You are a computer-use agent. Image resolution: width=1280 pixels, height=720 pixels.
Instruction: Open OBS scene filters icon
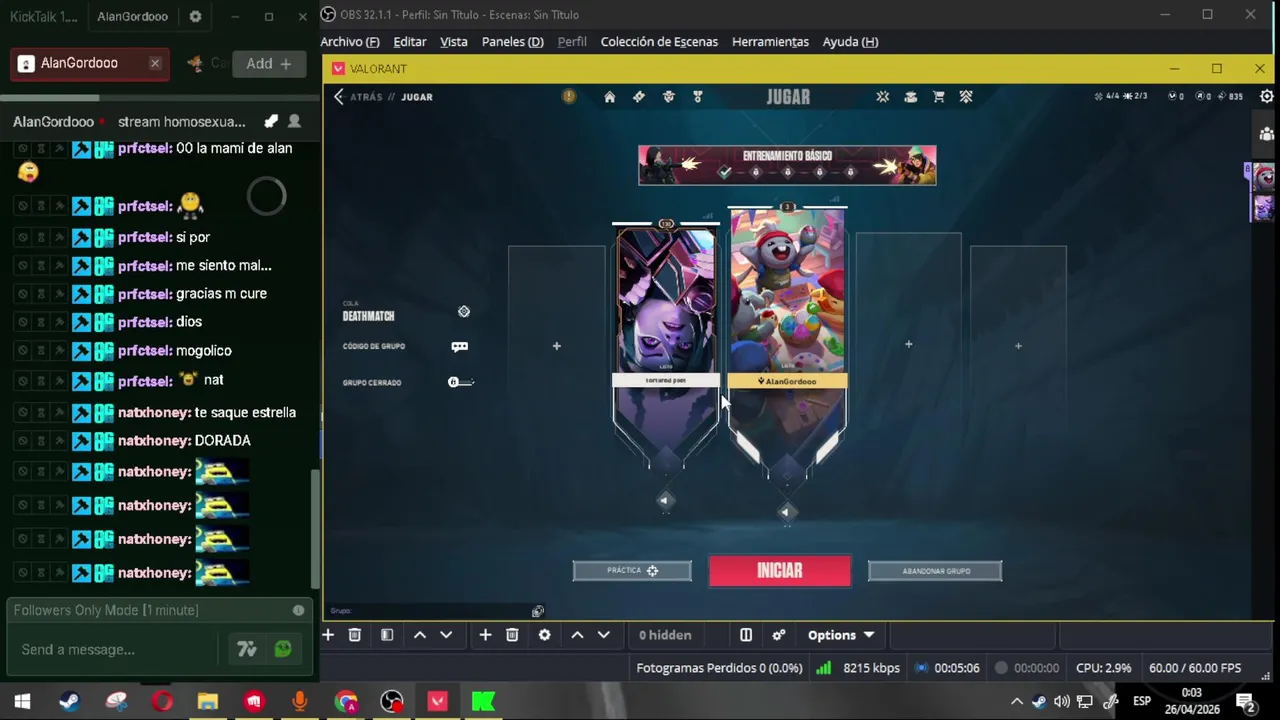(387, 635)
